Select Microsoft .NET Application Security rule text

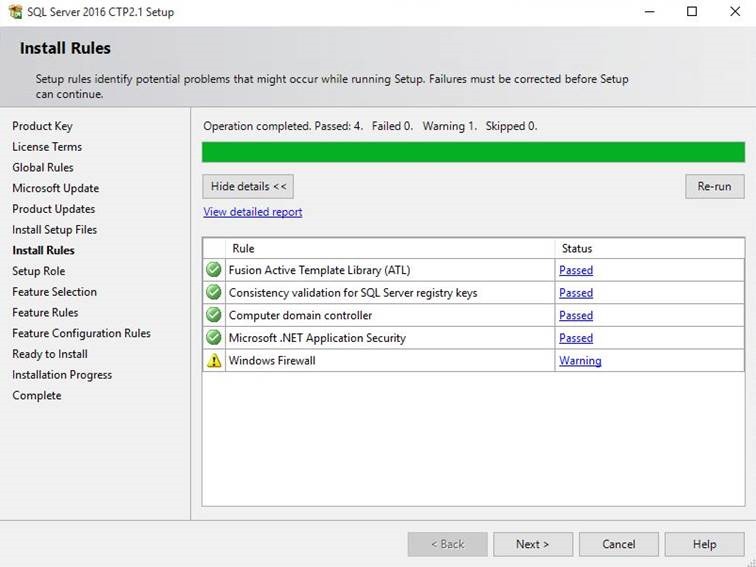click(317, 338)
